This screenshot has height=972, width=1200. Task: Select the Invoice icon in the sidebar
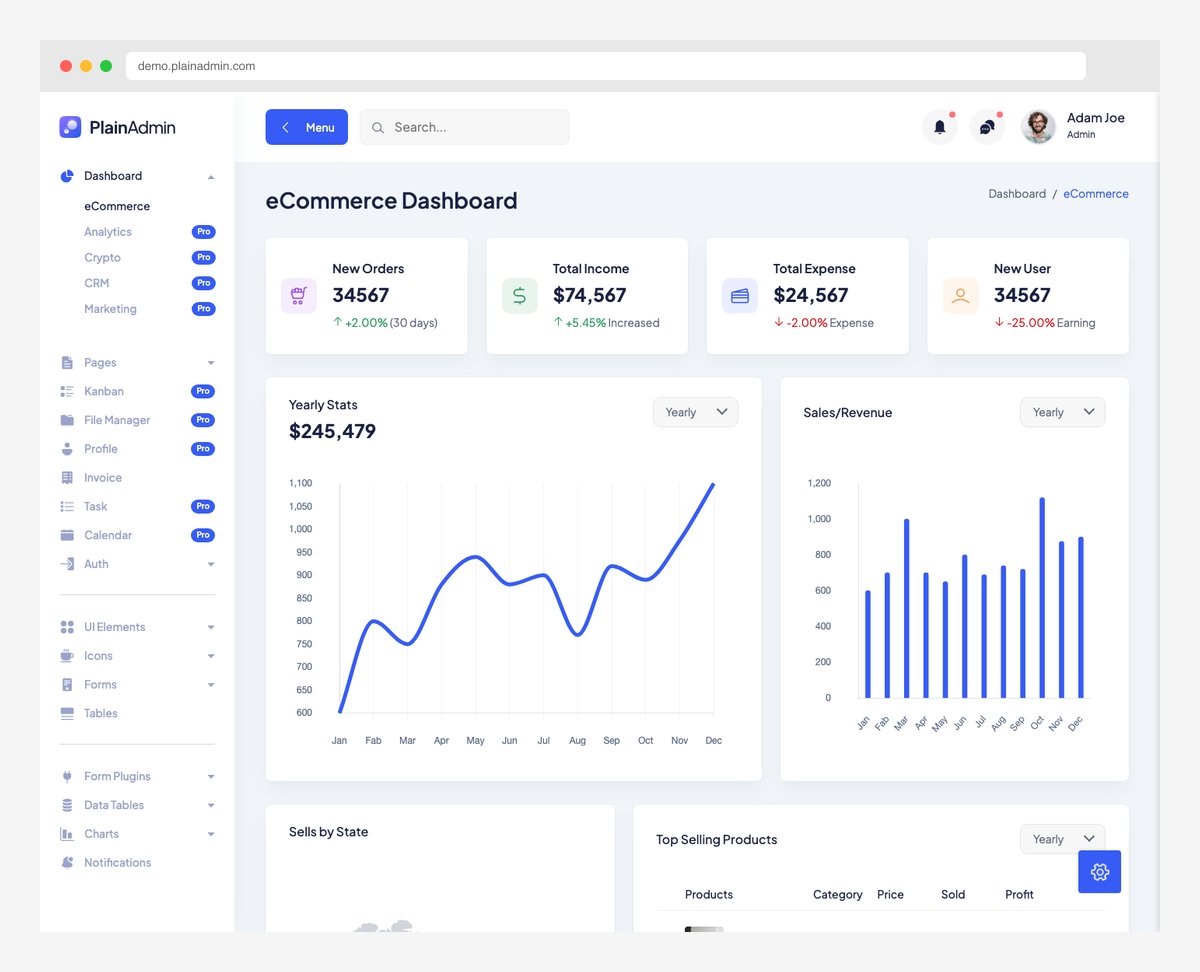tap(68, 477)
